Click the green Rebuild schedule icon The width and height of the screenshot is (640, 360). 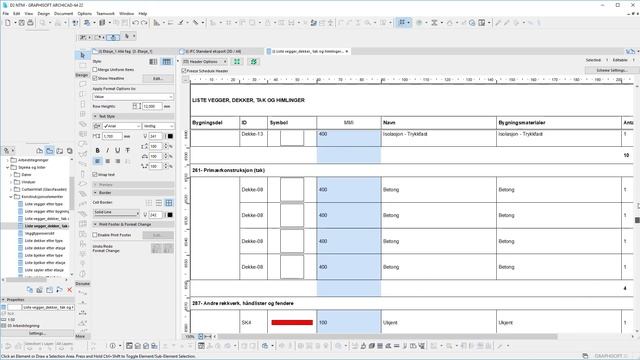(x=253, y=62)
